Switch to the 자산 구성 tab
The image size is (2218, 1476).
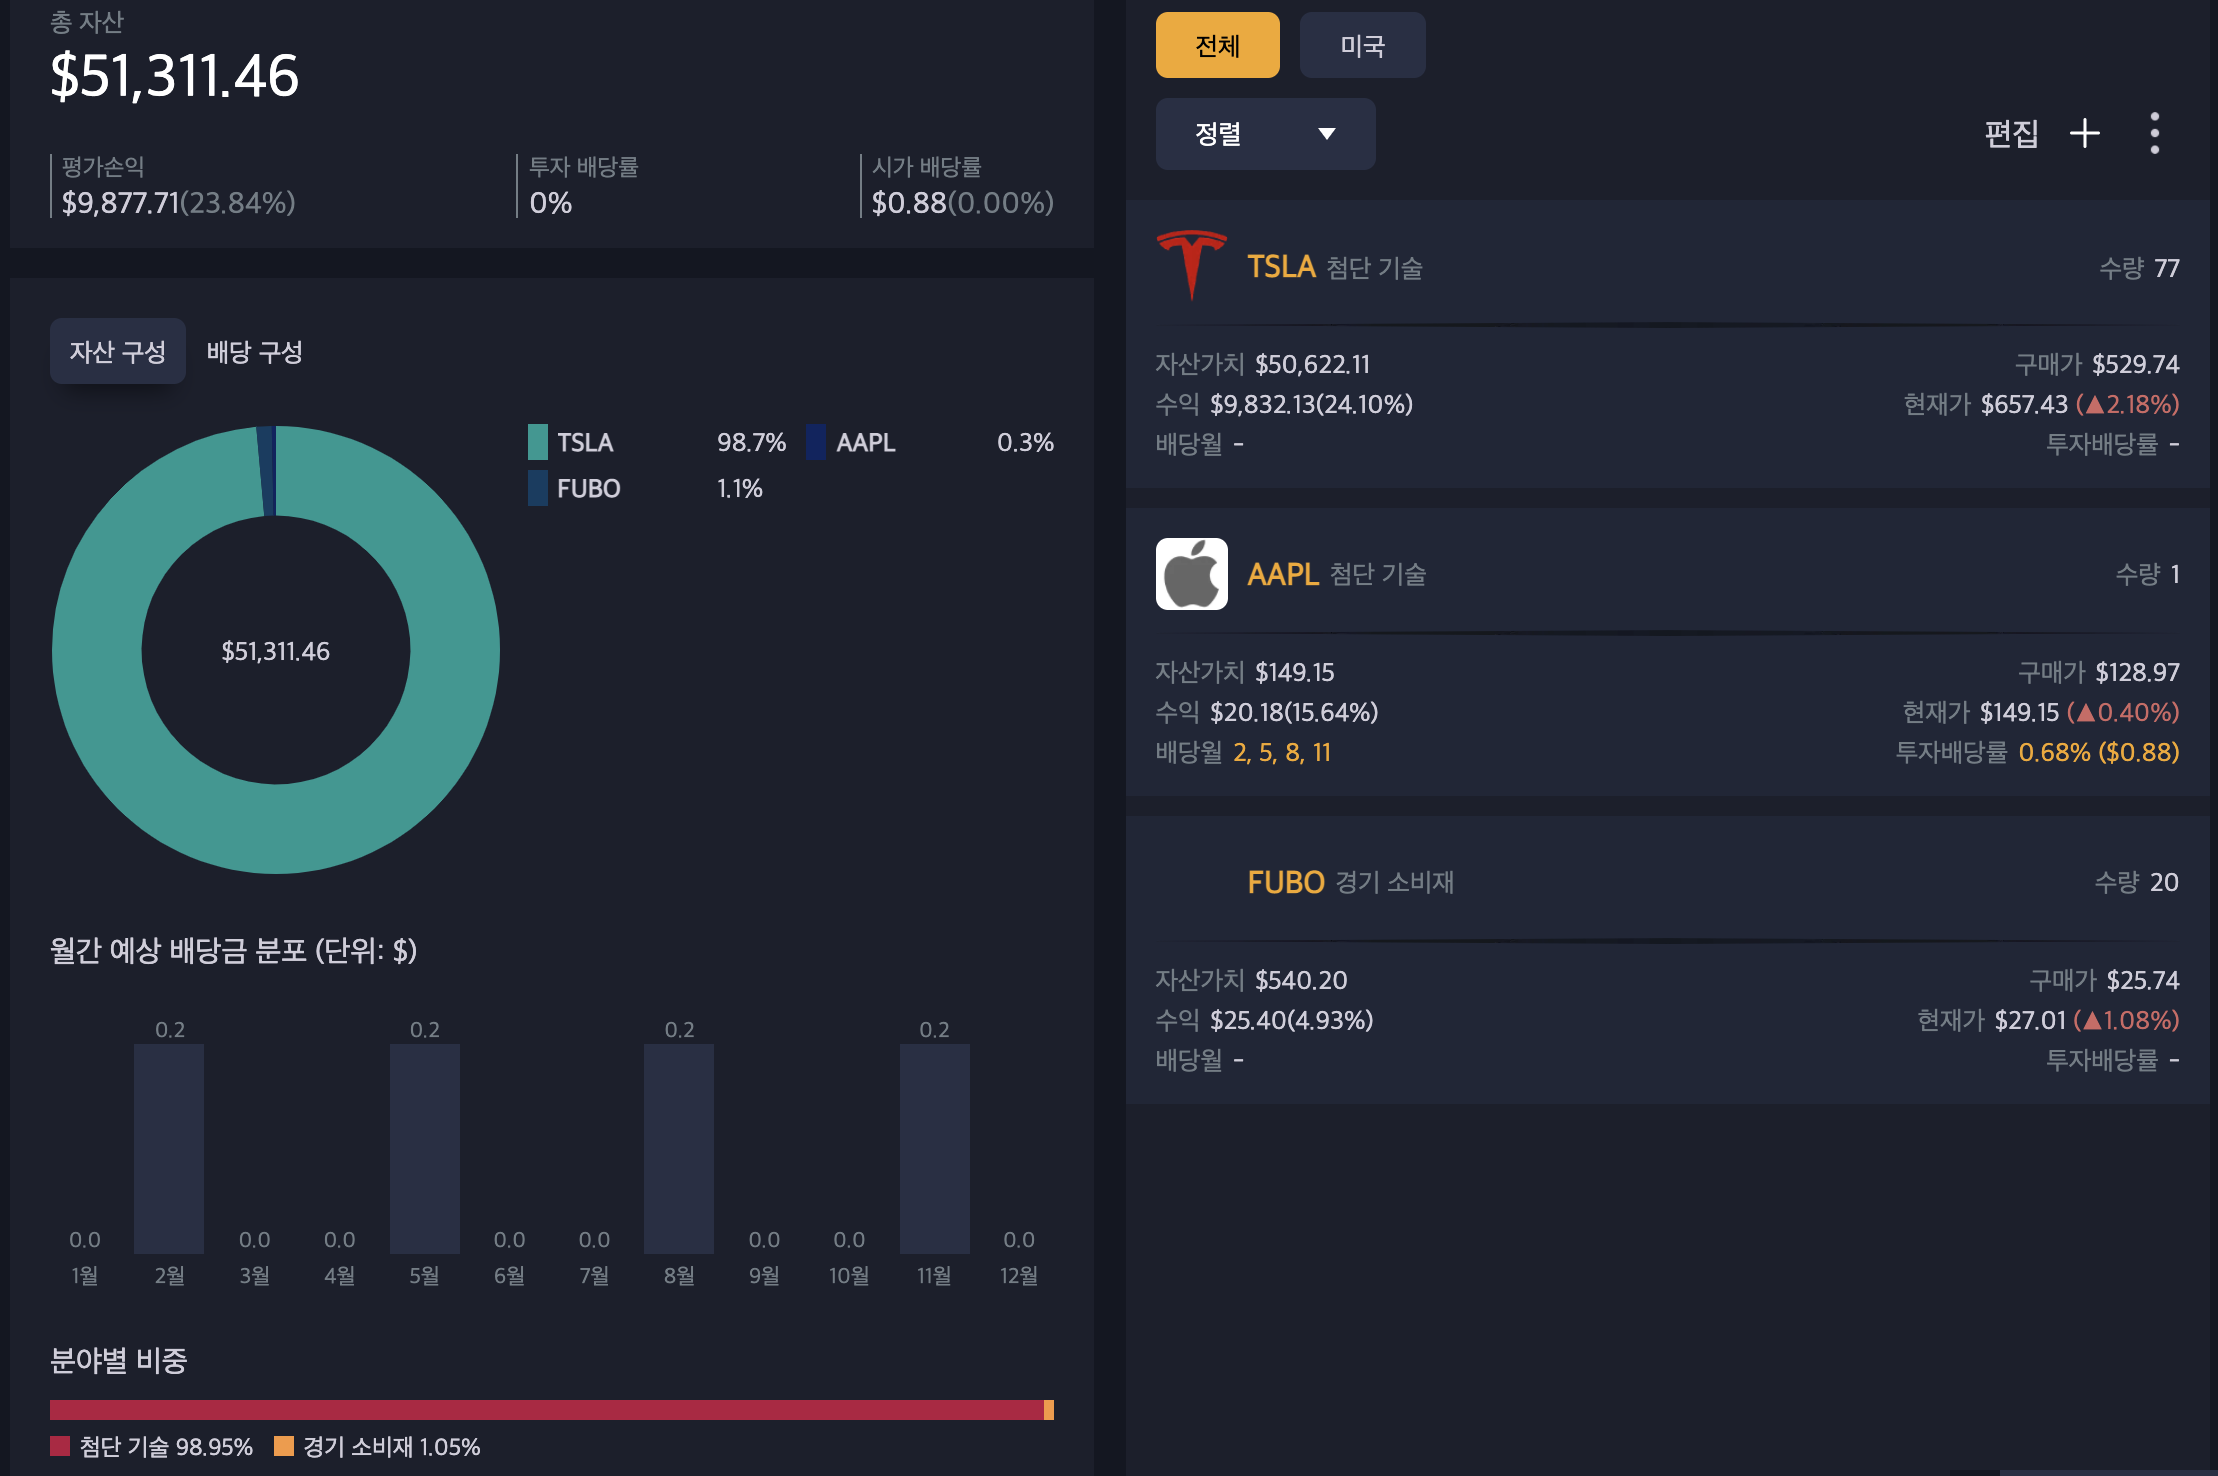pyautogui.click(x=117, y=352)
